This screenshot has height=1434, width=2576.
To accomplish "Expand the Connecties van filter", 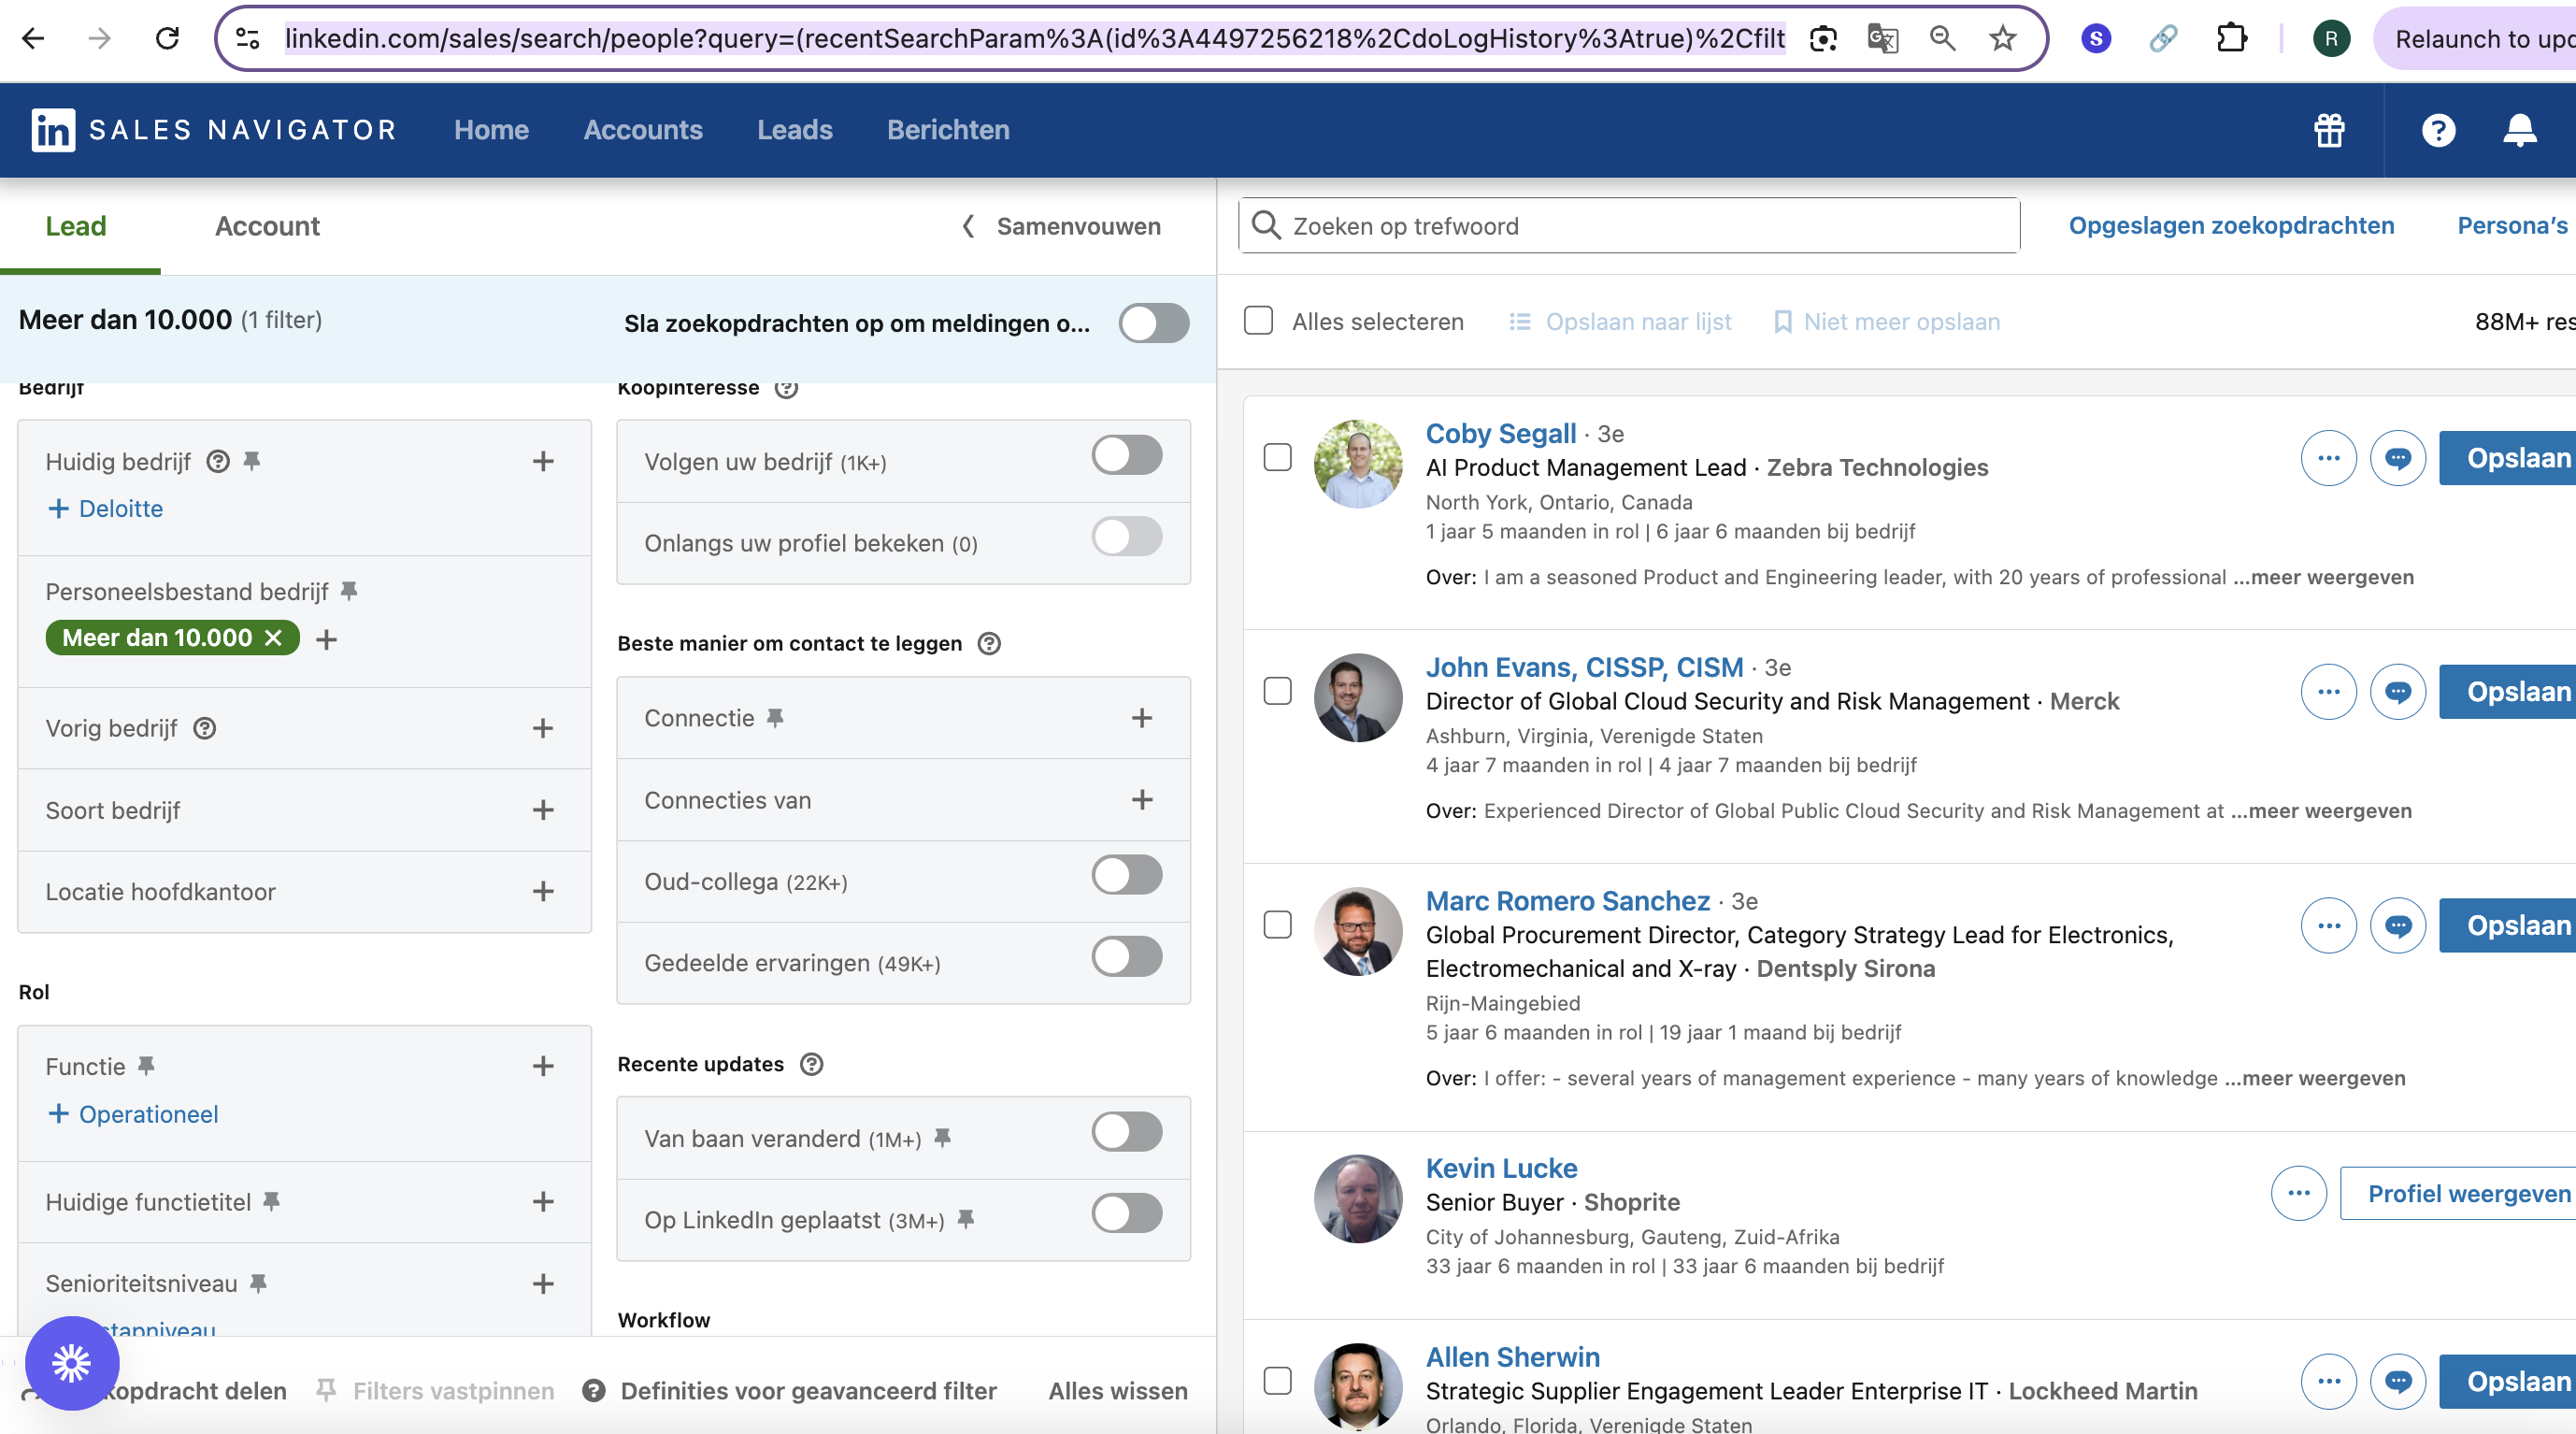I will (1142, 800).
